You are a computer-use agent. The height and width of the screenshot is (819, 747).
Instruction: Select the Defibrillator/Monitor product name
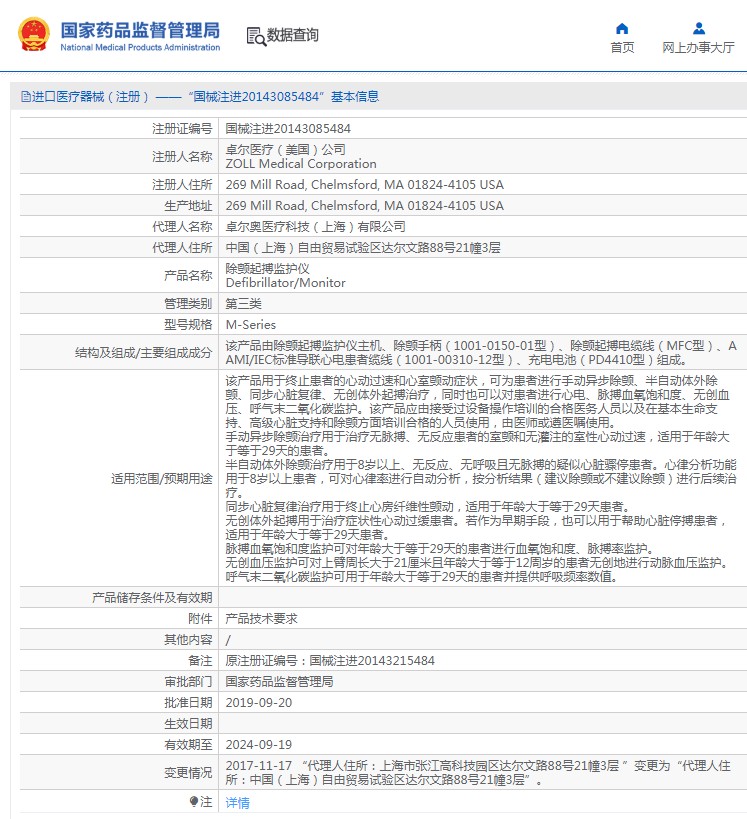click(x=286, y=283)
